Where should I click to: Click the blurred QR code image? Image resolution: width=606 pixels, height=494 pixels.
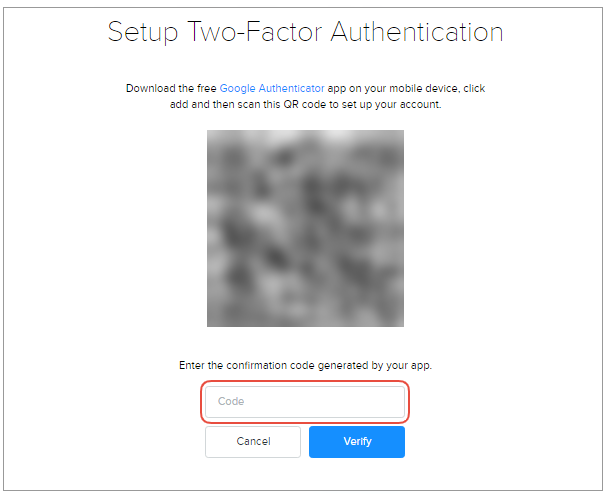pos(305,228)
